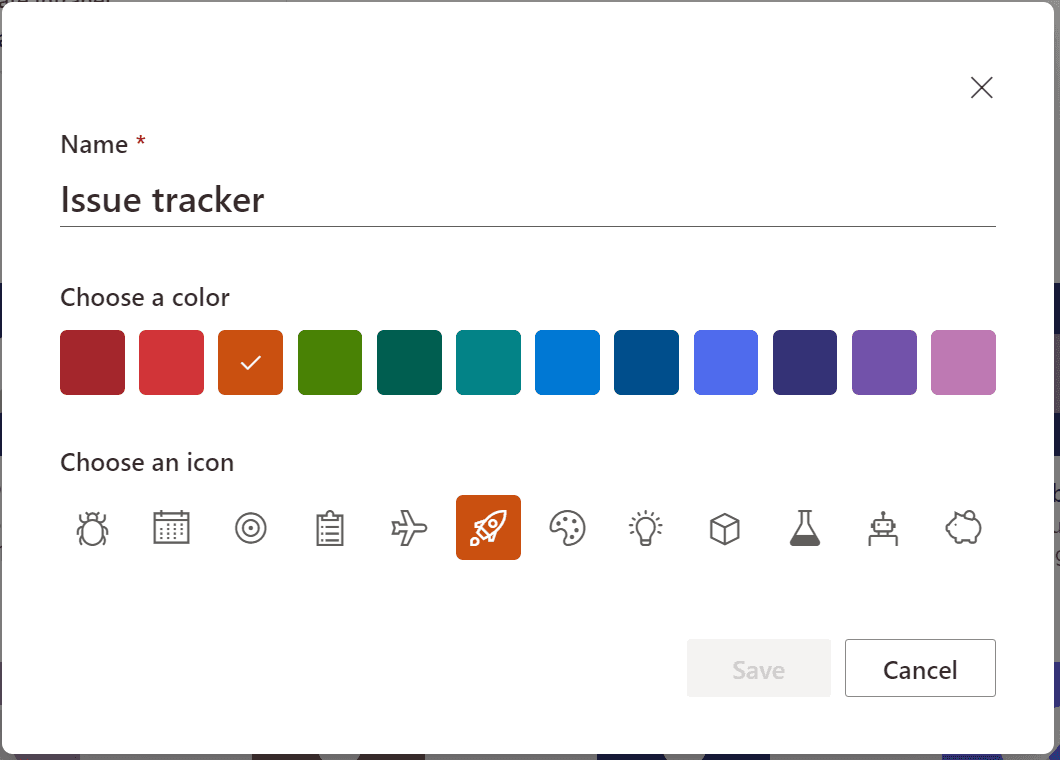Image resolution: width=1060 pixels, height=760 pixels.
Task: Select the dark green color swatch
Action: pos(409,362)
